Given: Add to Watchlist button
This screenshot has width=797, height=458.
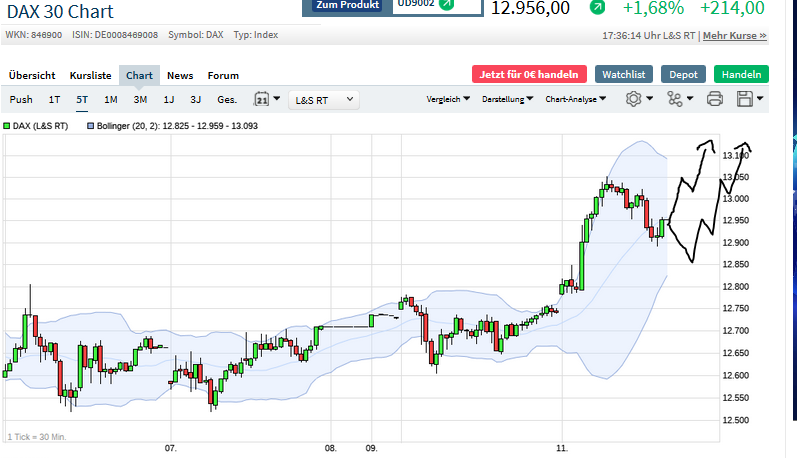Looking at the screenshot, I should (x=624, y=74).
